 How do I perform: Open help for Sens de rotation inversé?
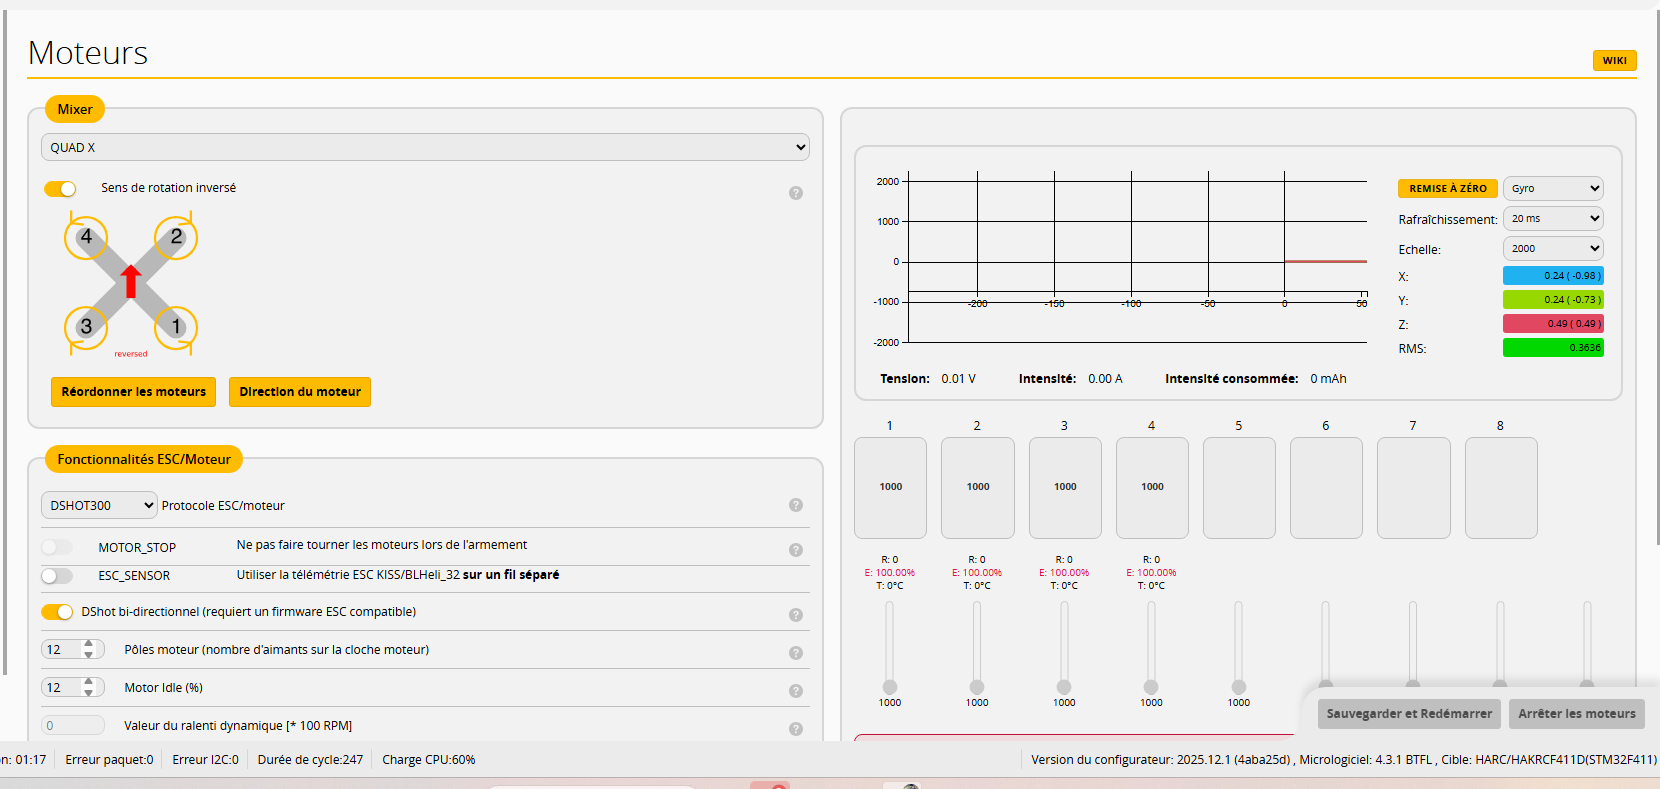click(795, 193)
